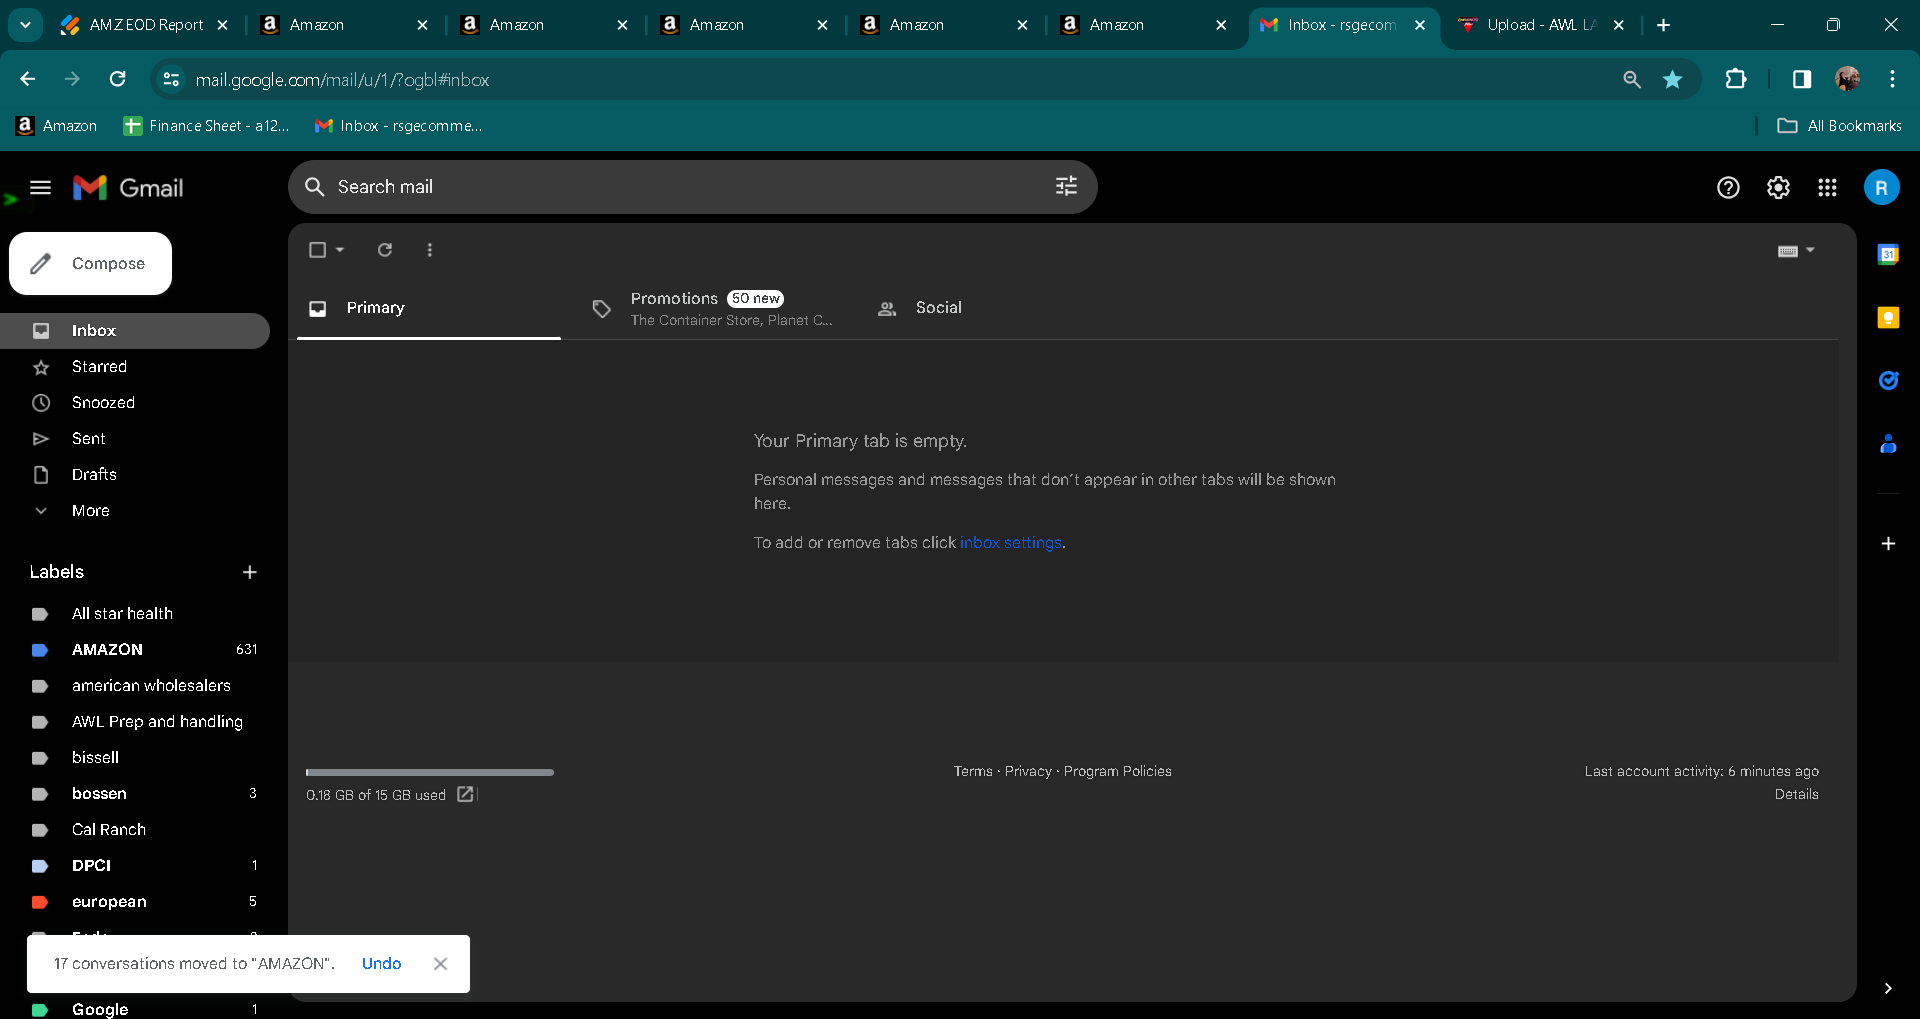Click the storage usage progress bar
Screen dimensions: 1920x1019
coord(430,772)
